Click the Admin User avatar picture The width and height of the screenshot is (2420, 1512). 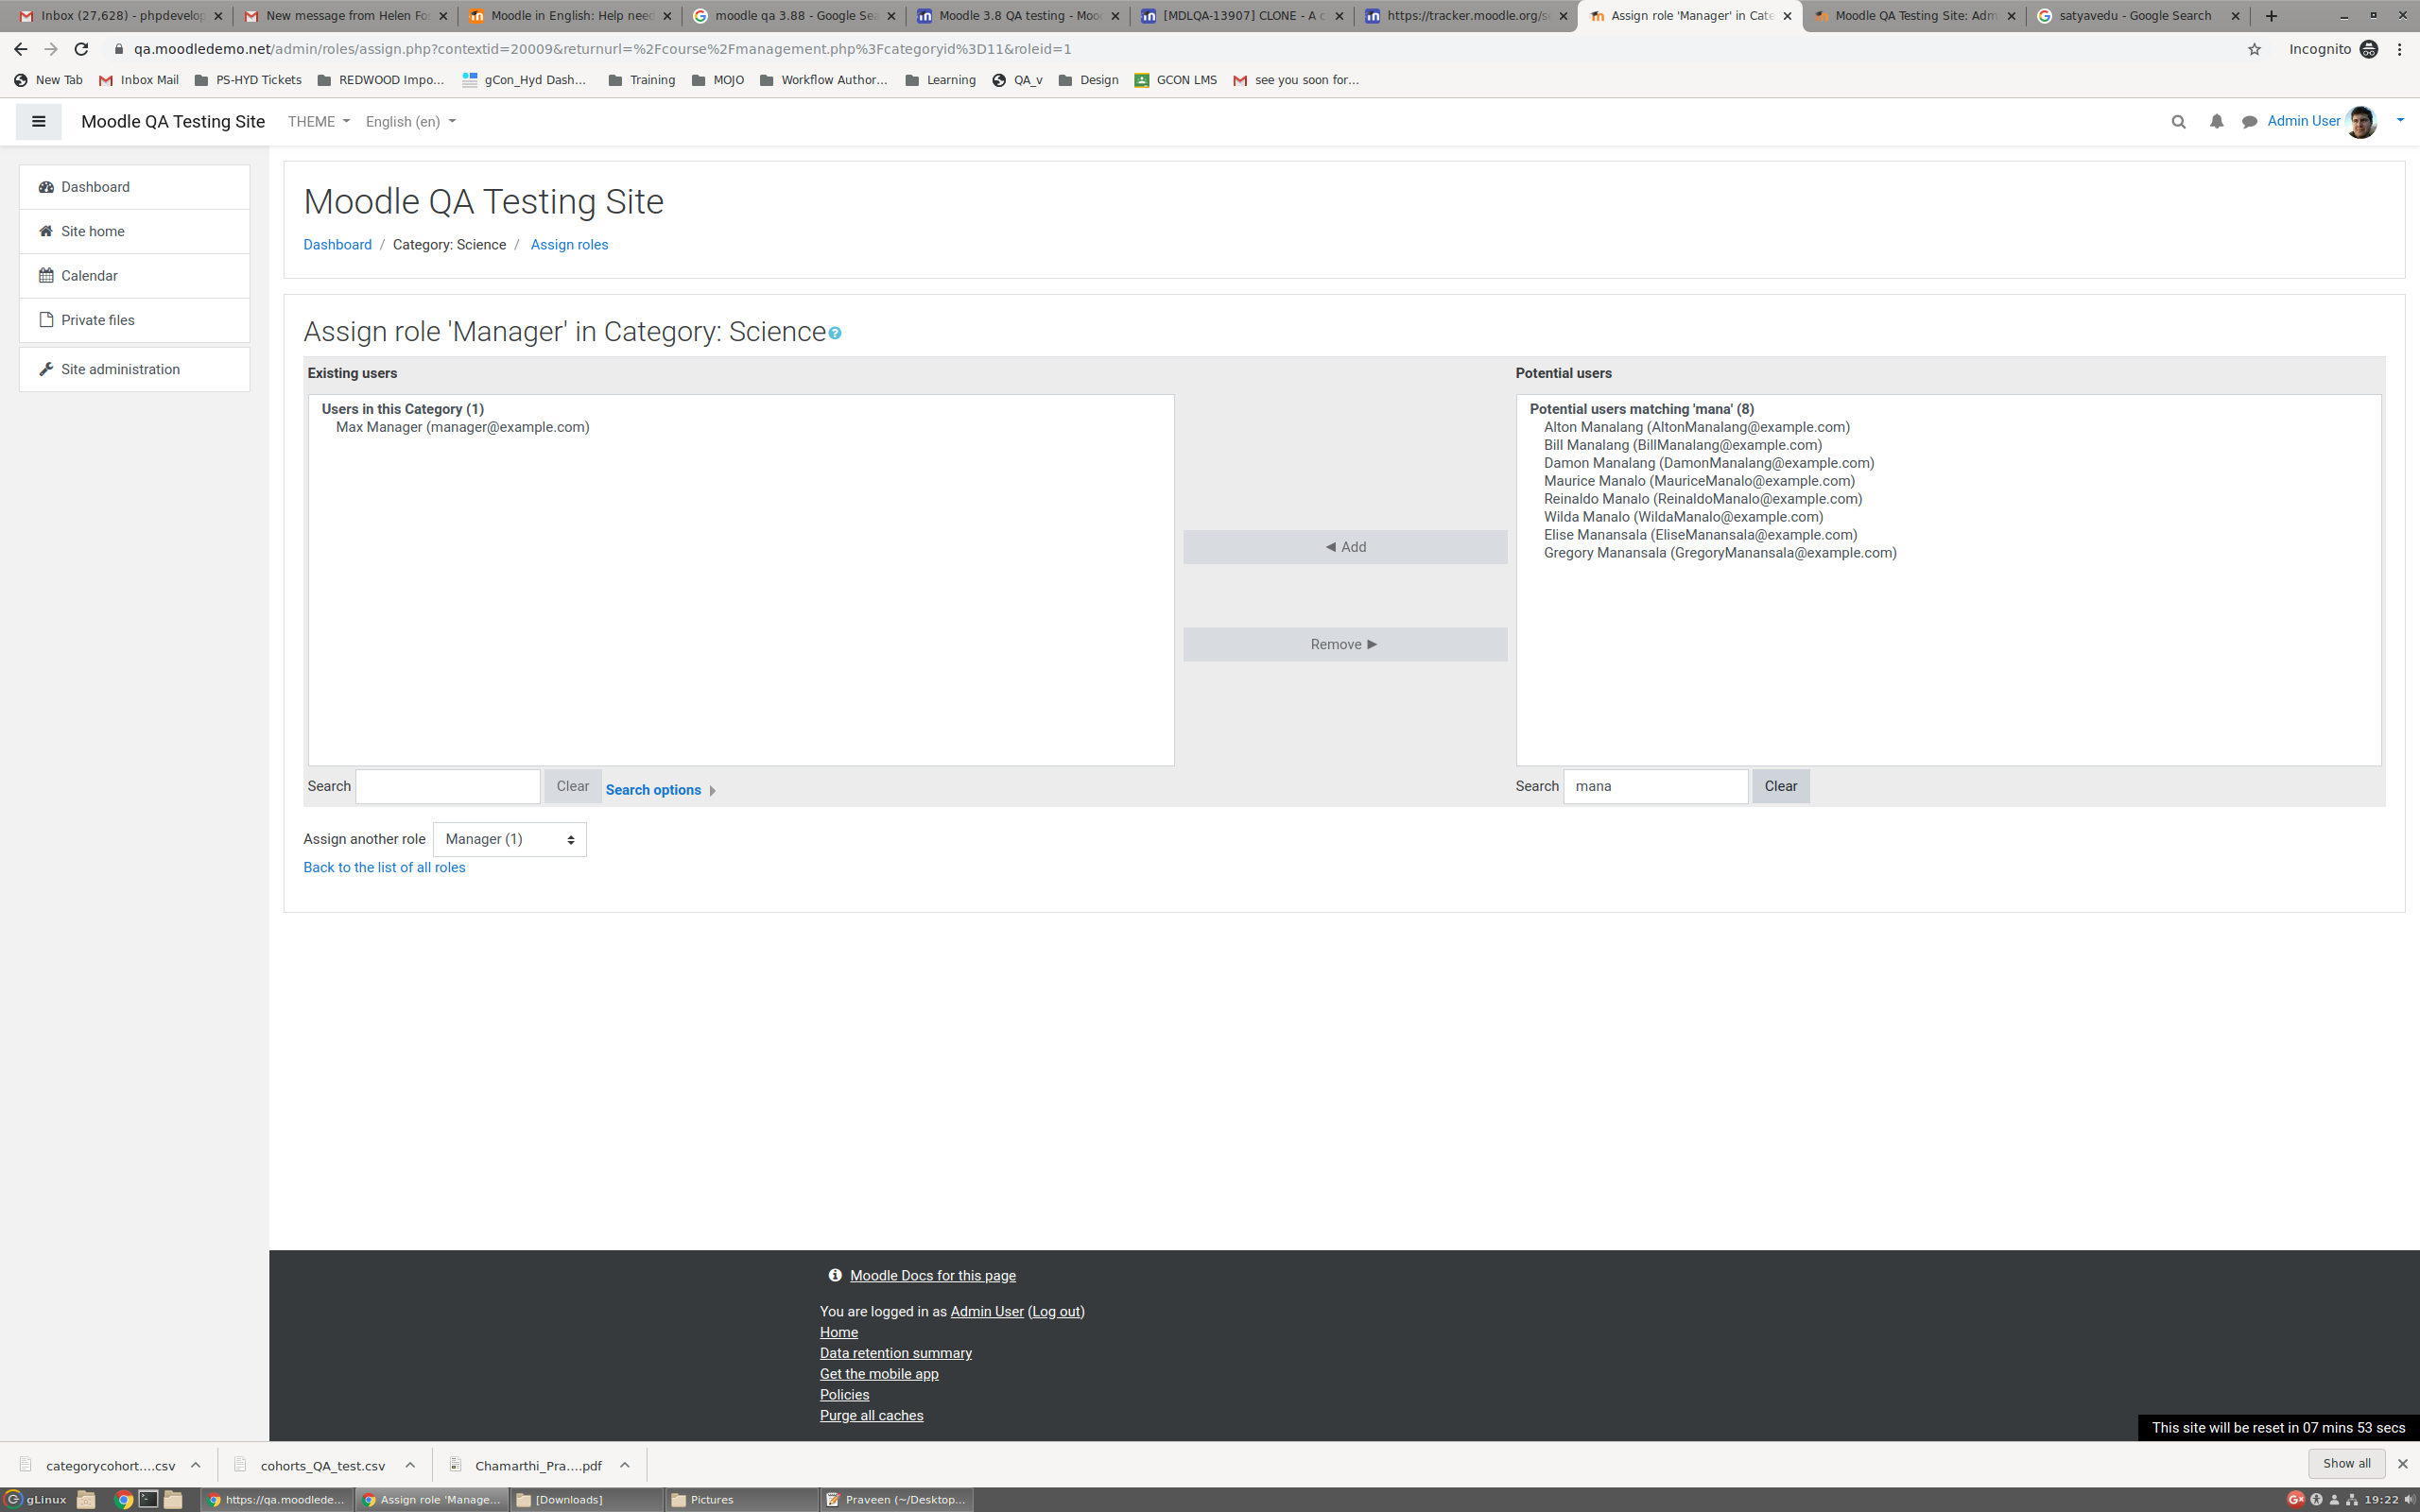tap(2361, 122)
